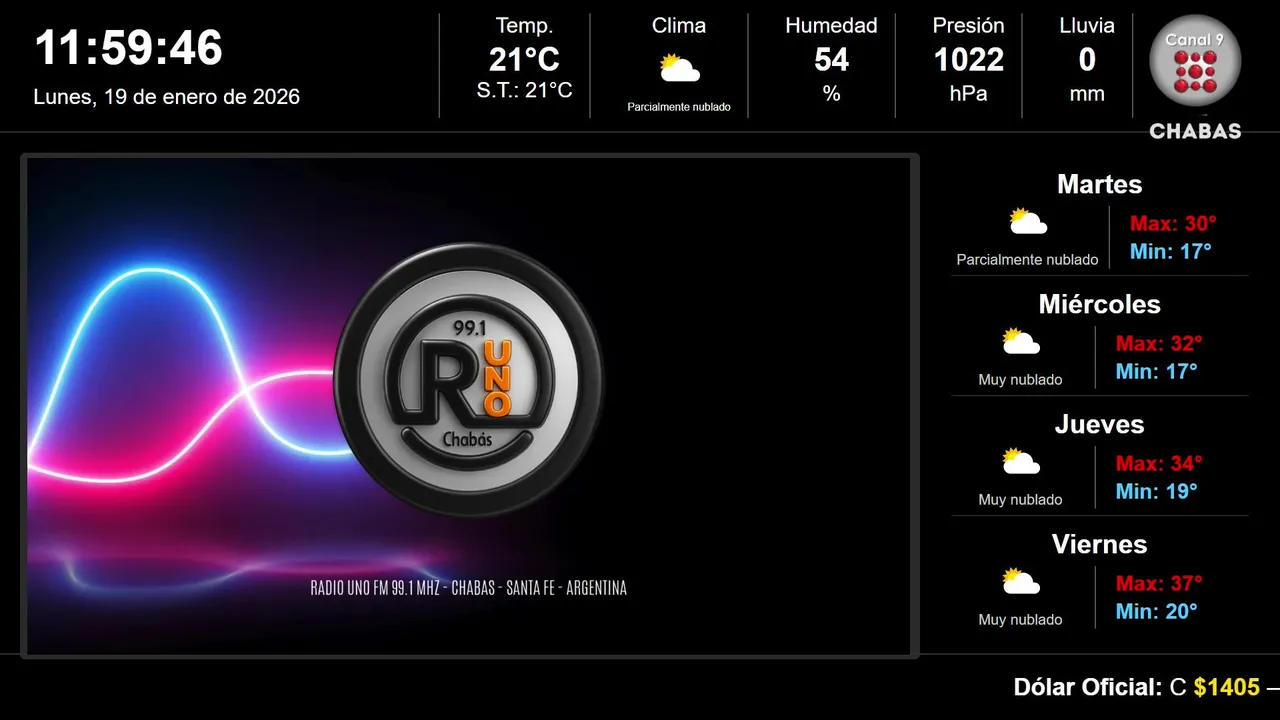Click the $1405 dollar price in ticker

click(1227, 688)
